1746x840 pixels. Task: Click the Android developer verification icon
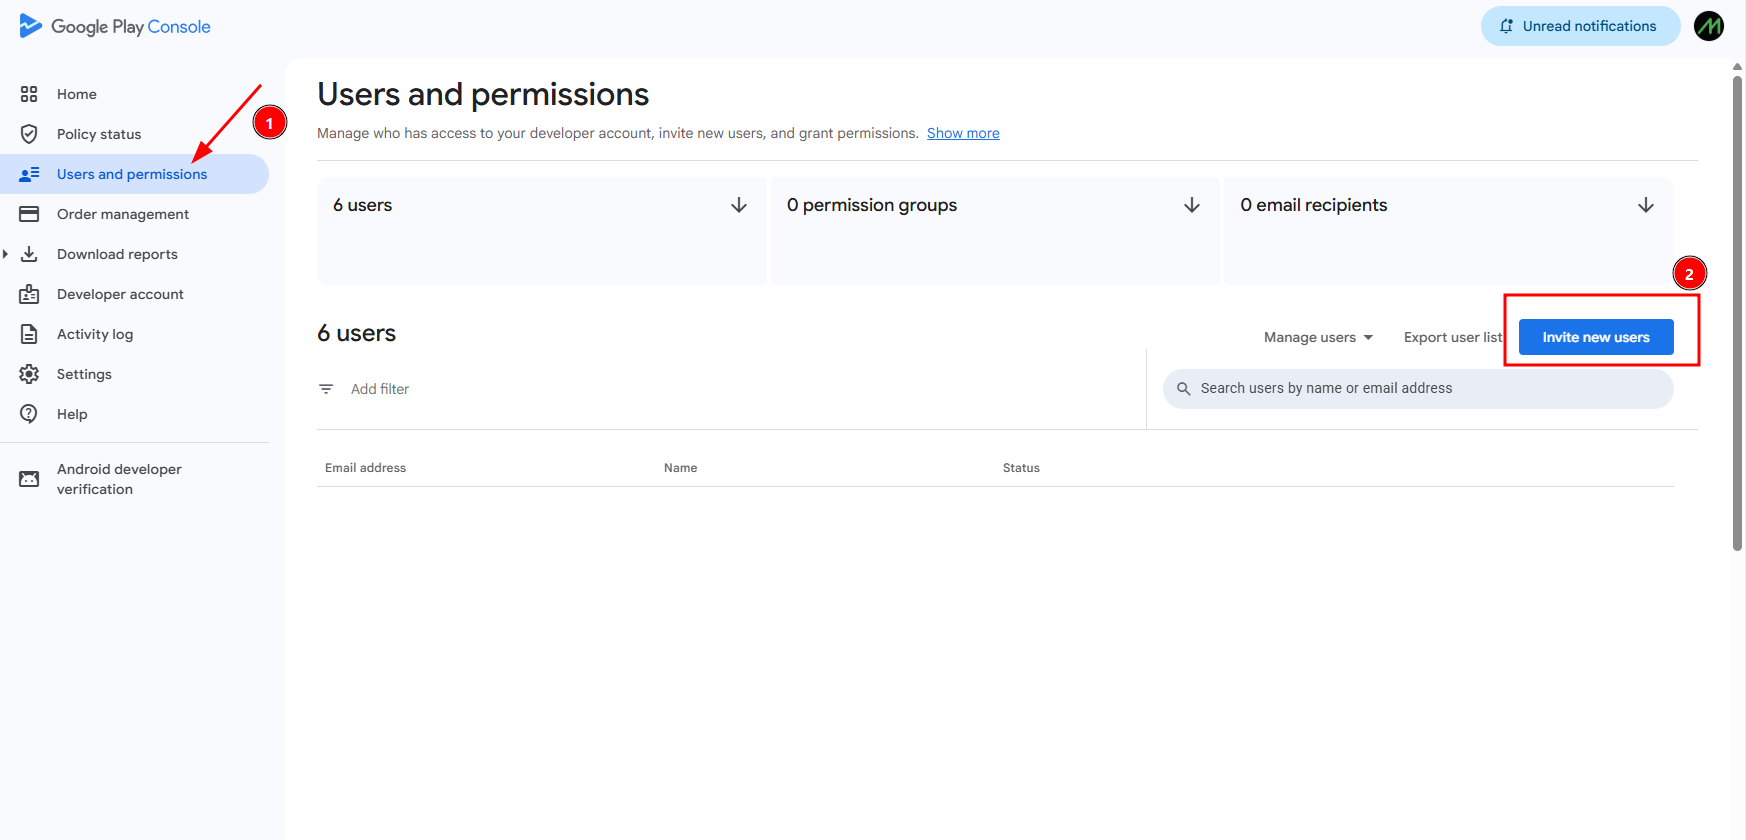tap(29, 479)
